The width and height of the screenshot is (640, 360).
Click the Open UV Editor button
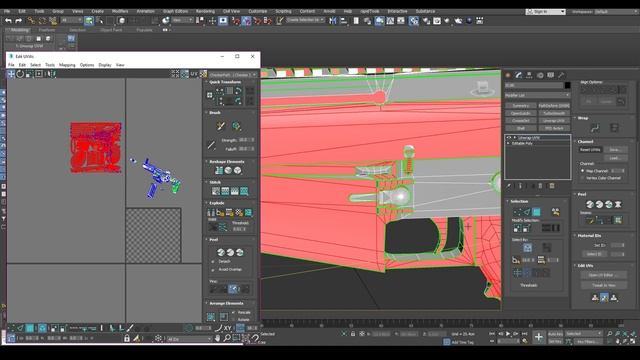(x=604, y=275)
